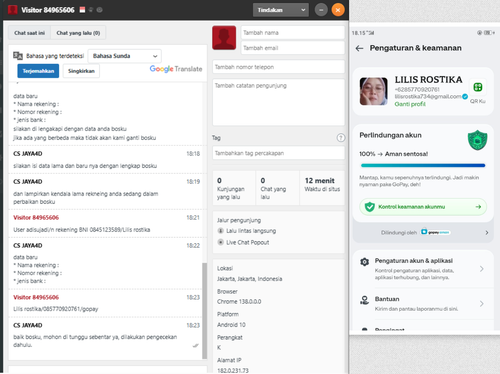500x374 pixels.
Task: Click the Tambah email input field
Action: coord(293,48)
